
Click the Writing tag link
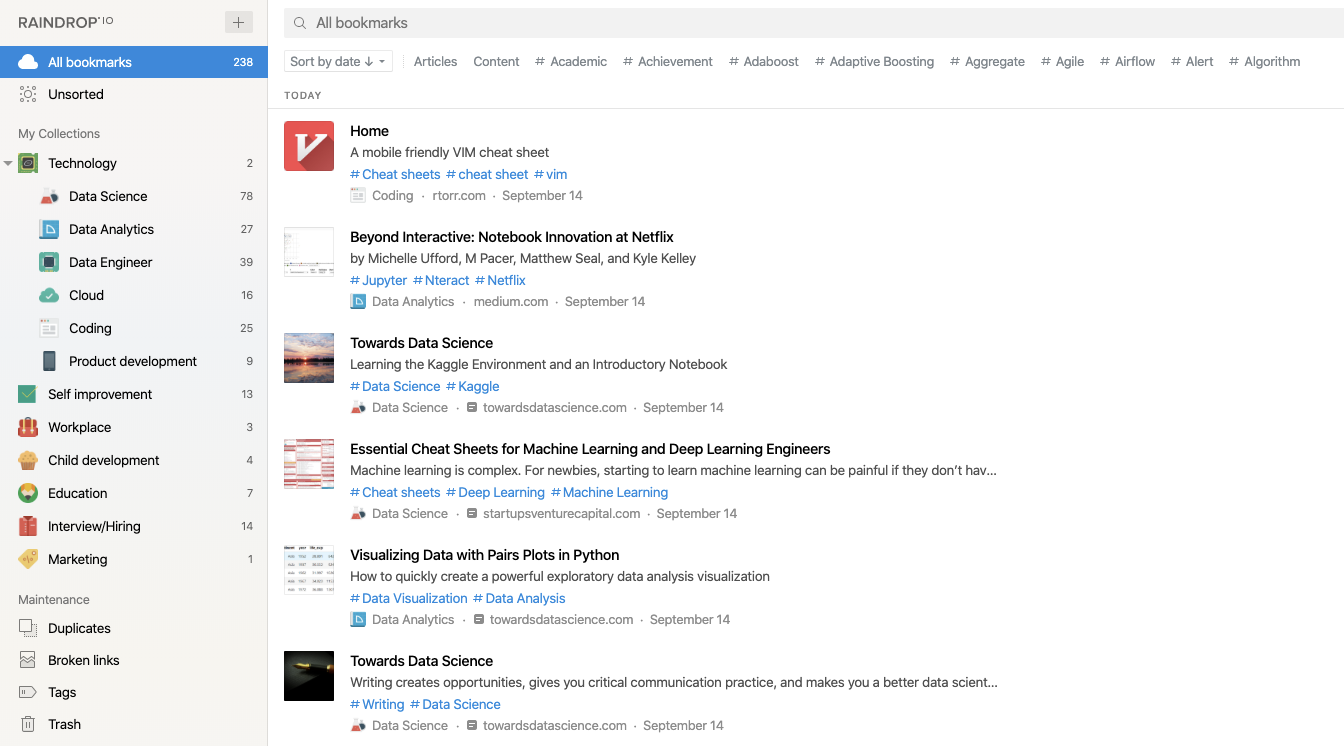378,704
